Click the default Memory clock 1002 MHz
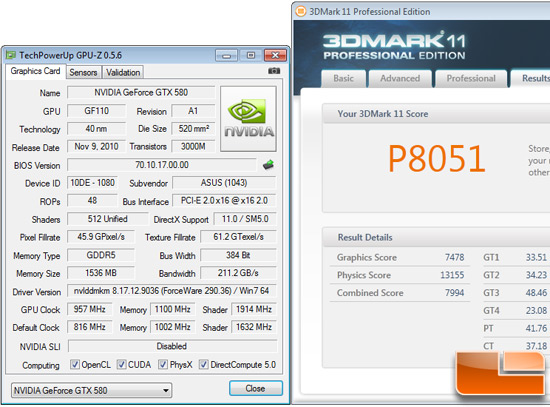The image size is (550, 407). (x=173, y=327)
